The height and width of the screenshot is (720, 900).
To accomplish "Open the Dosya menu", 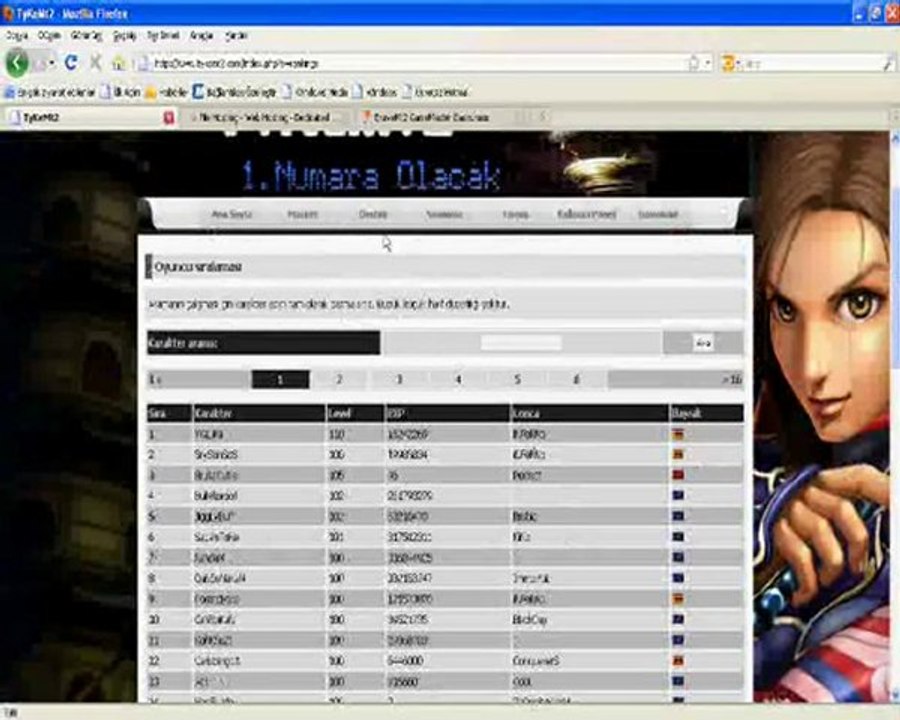I will [17, 36].
